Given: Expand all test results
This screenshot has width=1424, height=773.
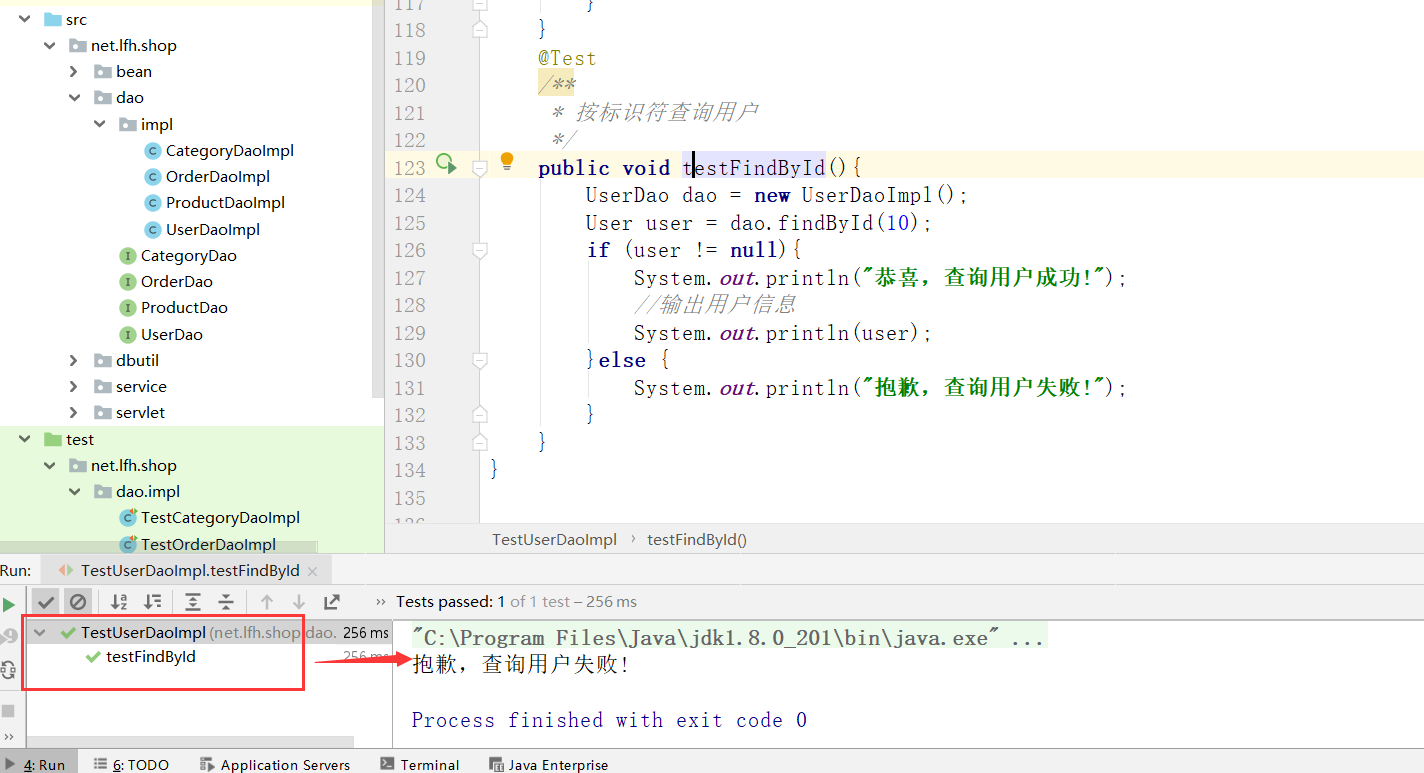Looking at the screenshot, I should pyautogui.click(x=193, y=602).
